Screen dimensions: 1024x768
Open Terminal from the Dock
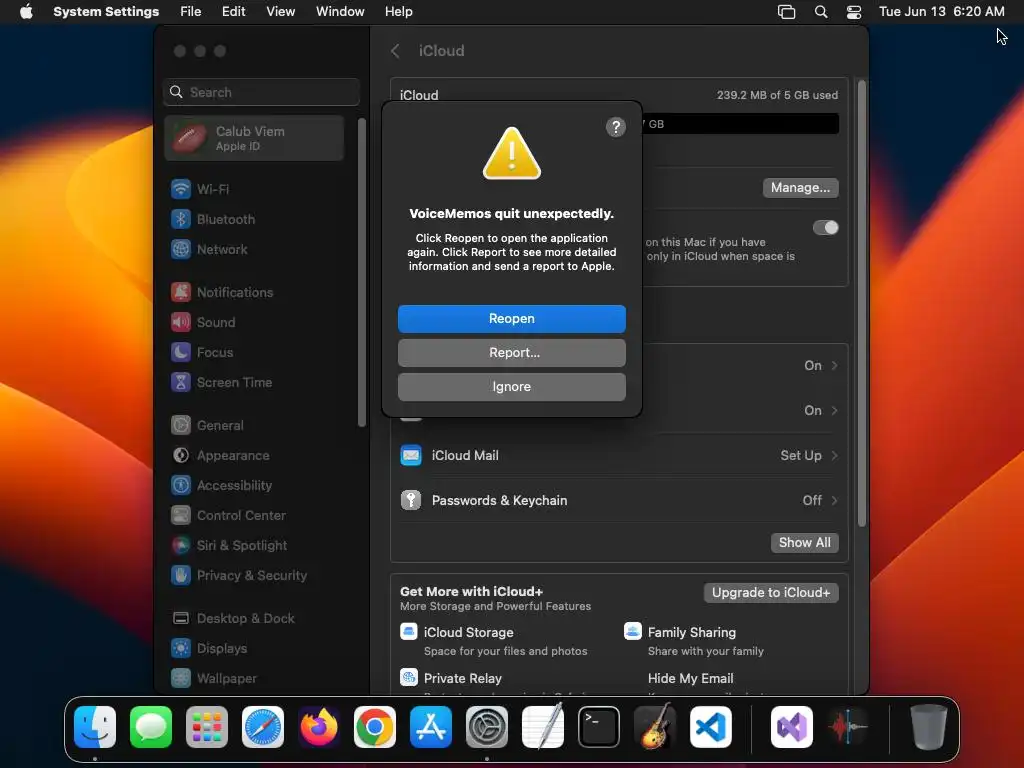pyautogui.click(x=599, y=727)
